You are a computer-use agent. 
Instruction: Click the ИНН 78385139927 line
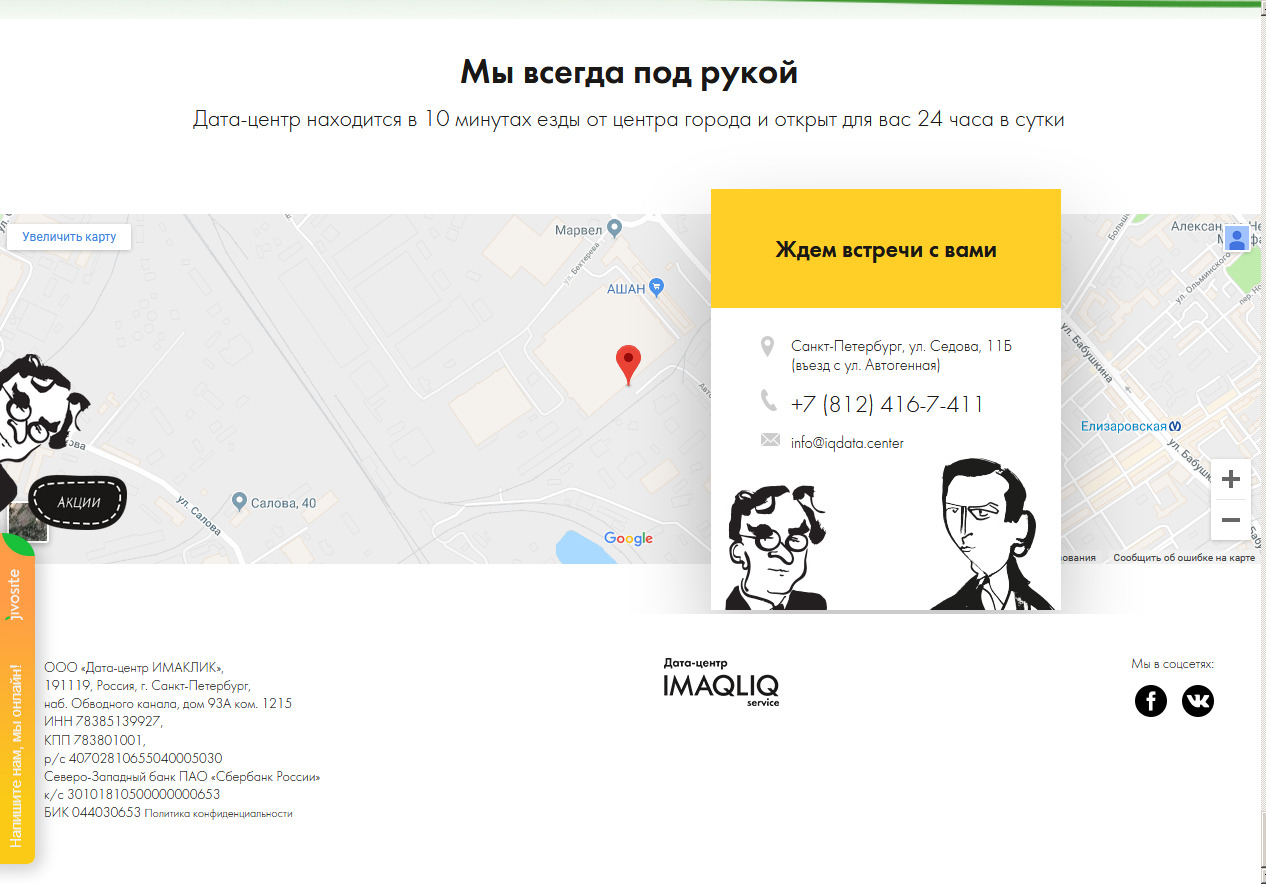pos(103,721)
